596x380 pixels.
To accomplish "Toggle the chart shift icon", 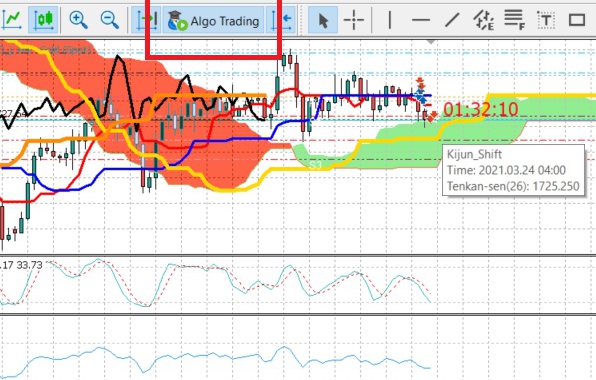I will tap(281, 19).
